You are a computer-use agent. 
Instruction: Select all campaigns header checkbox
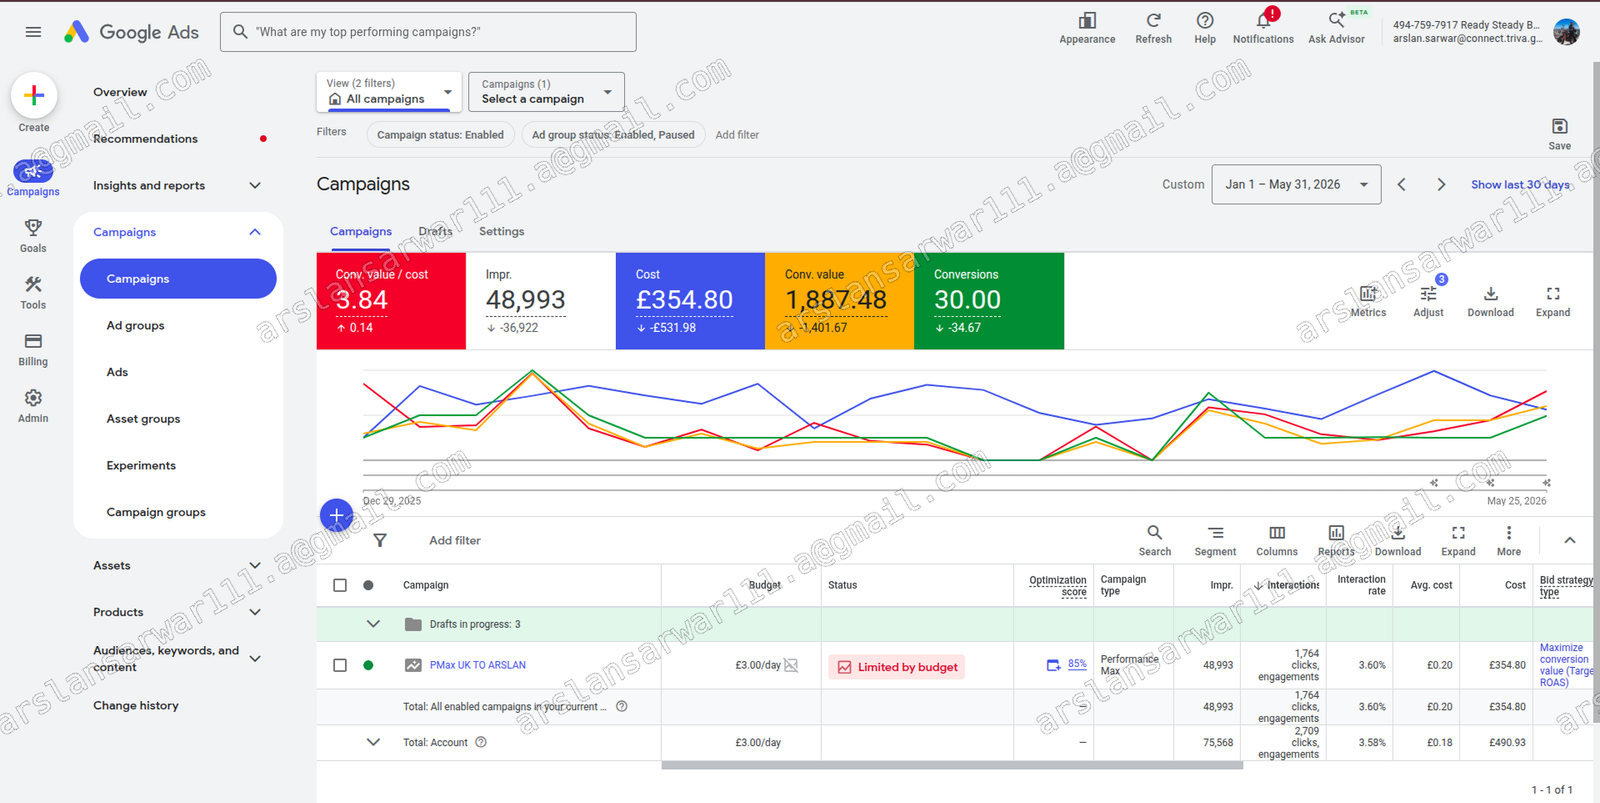(x=340, y=585)
